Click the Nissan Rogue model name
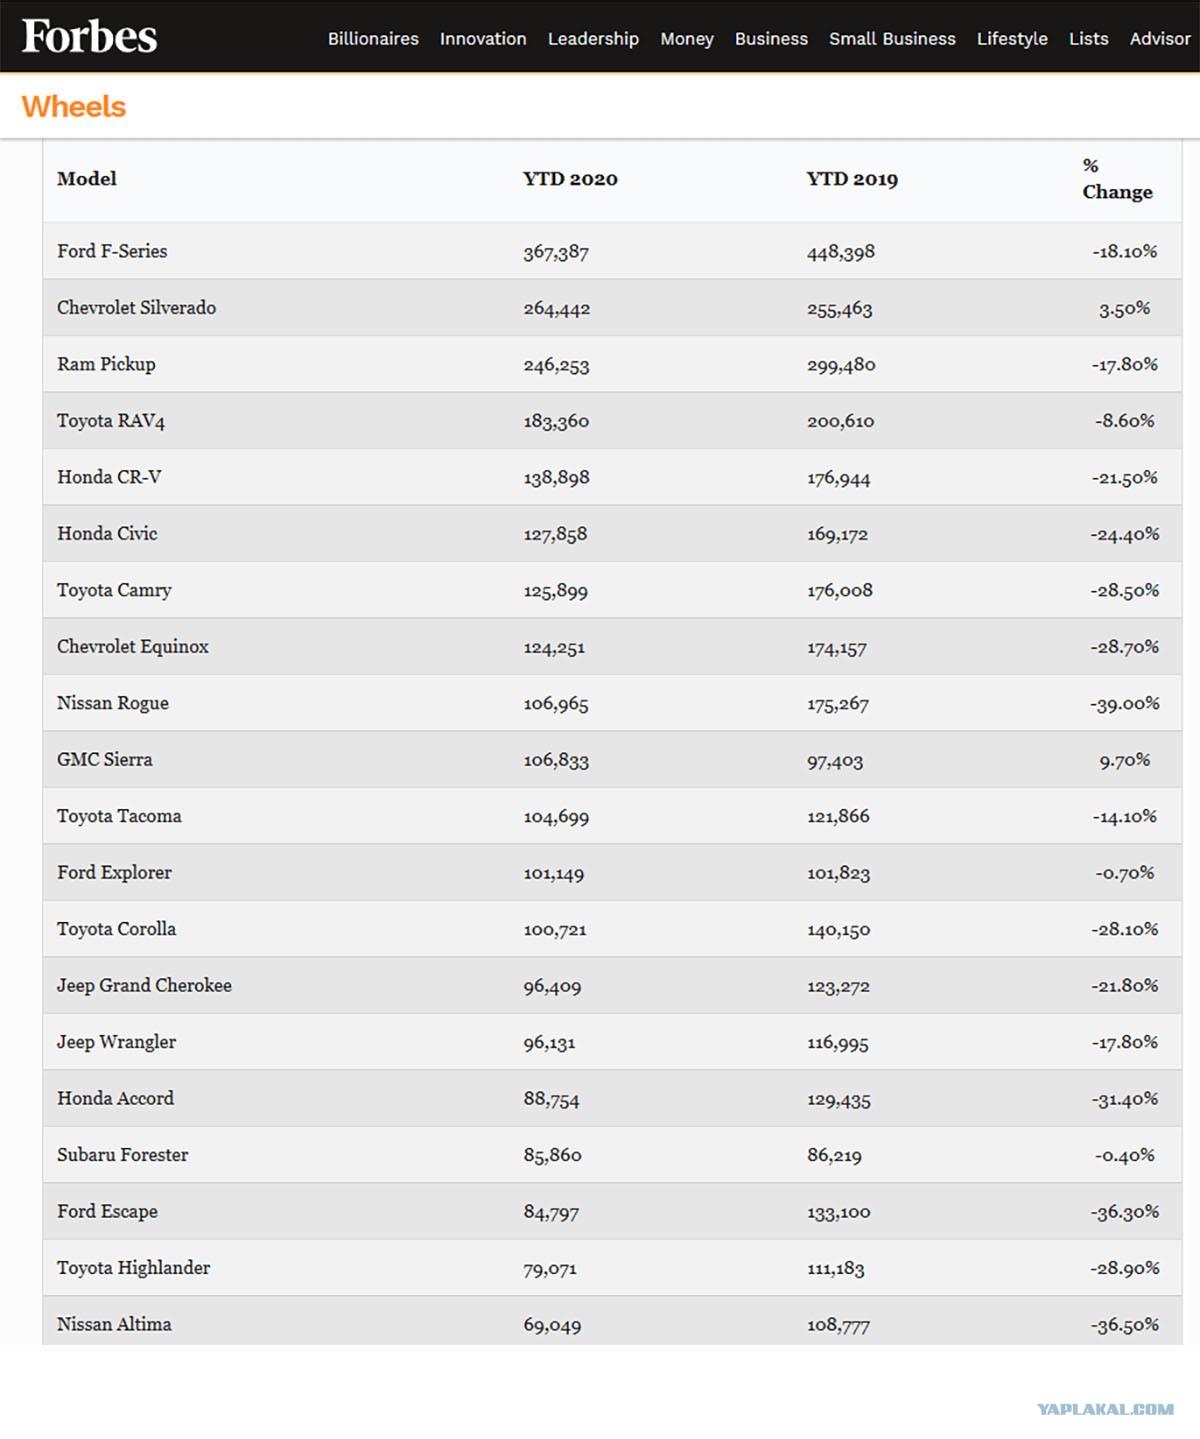This screenshot has height=1439, width=1200. pos(113,703)
